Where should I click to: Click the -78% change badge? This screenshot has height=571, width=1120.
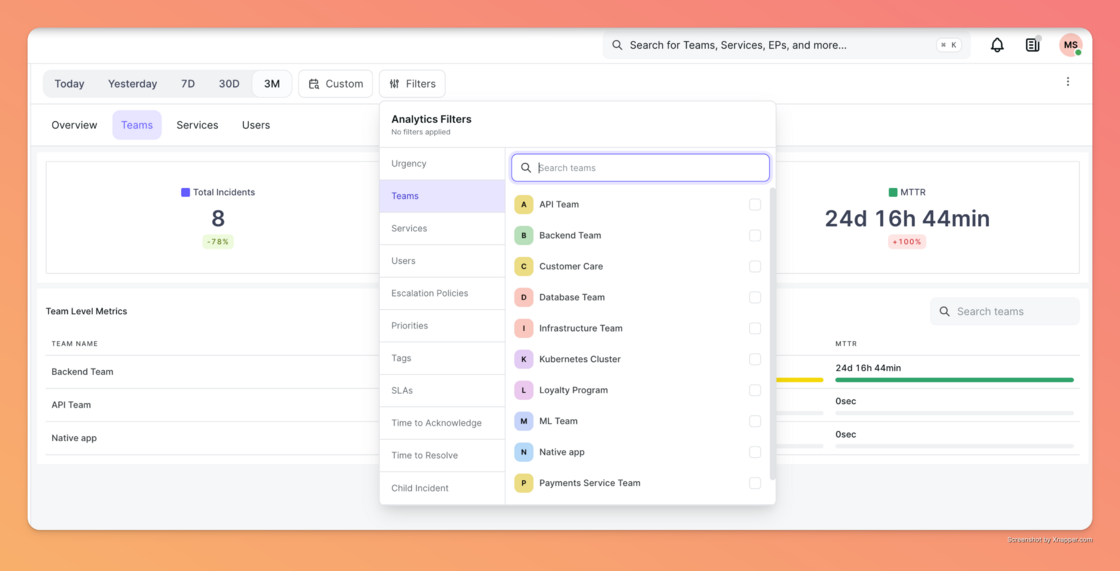coord(218,242)
